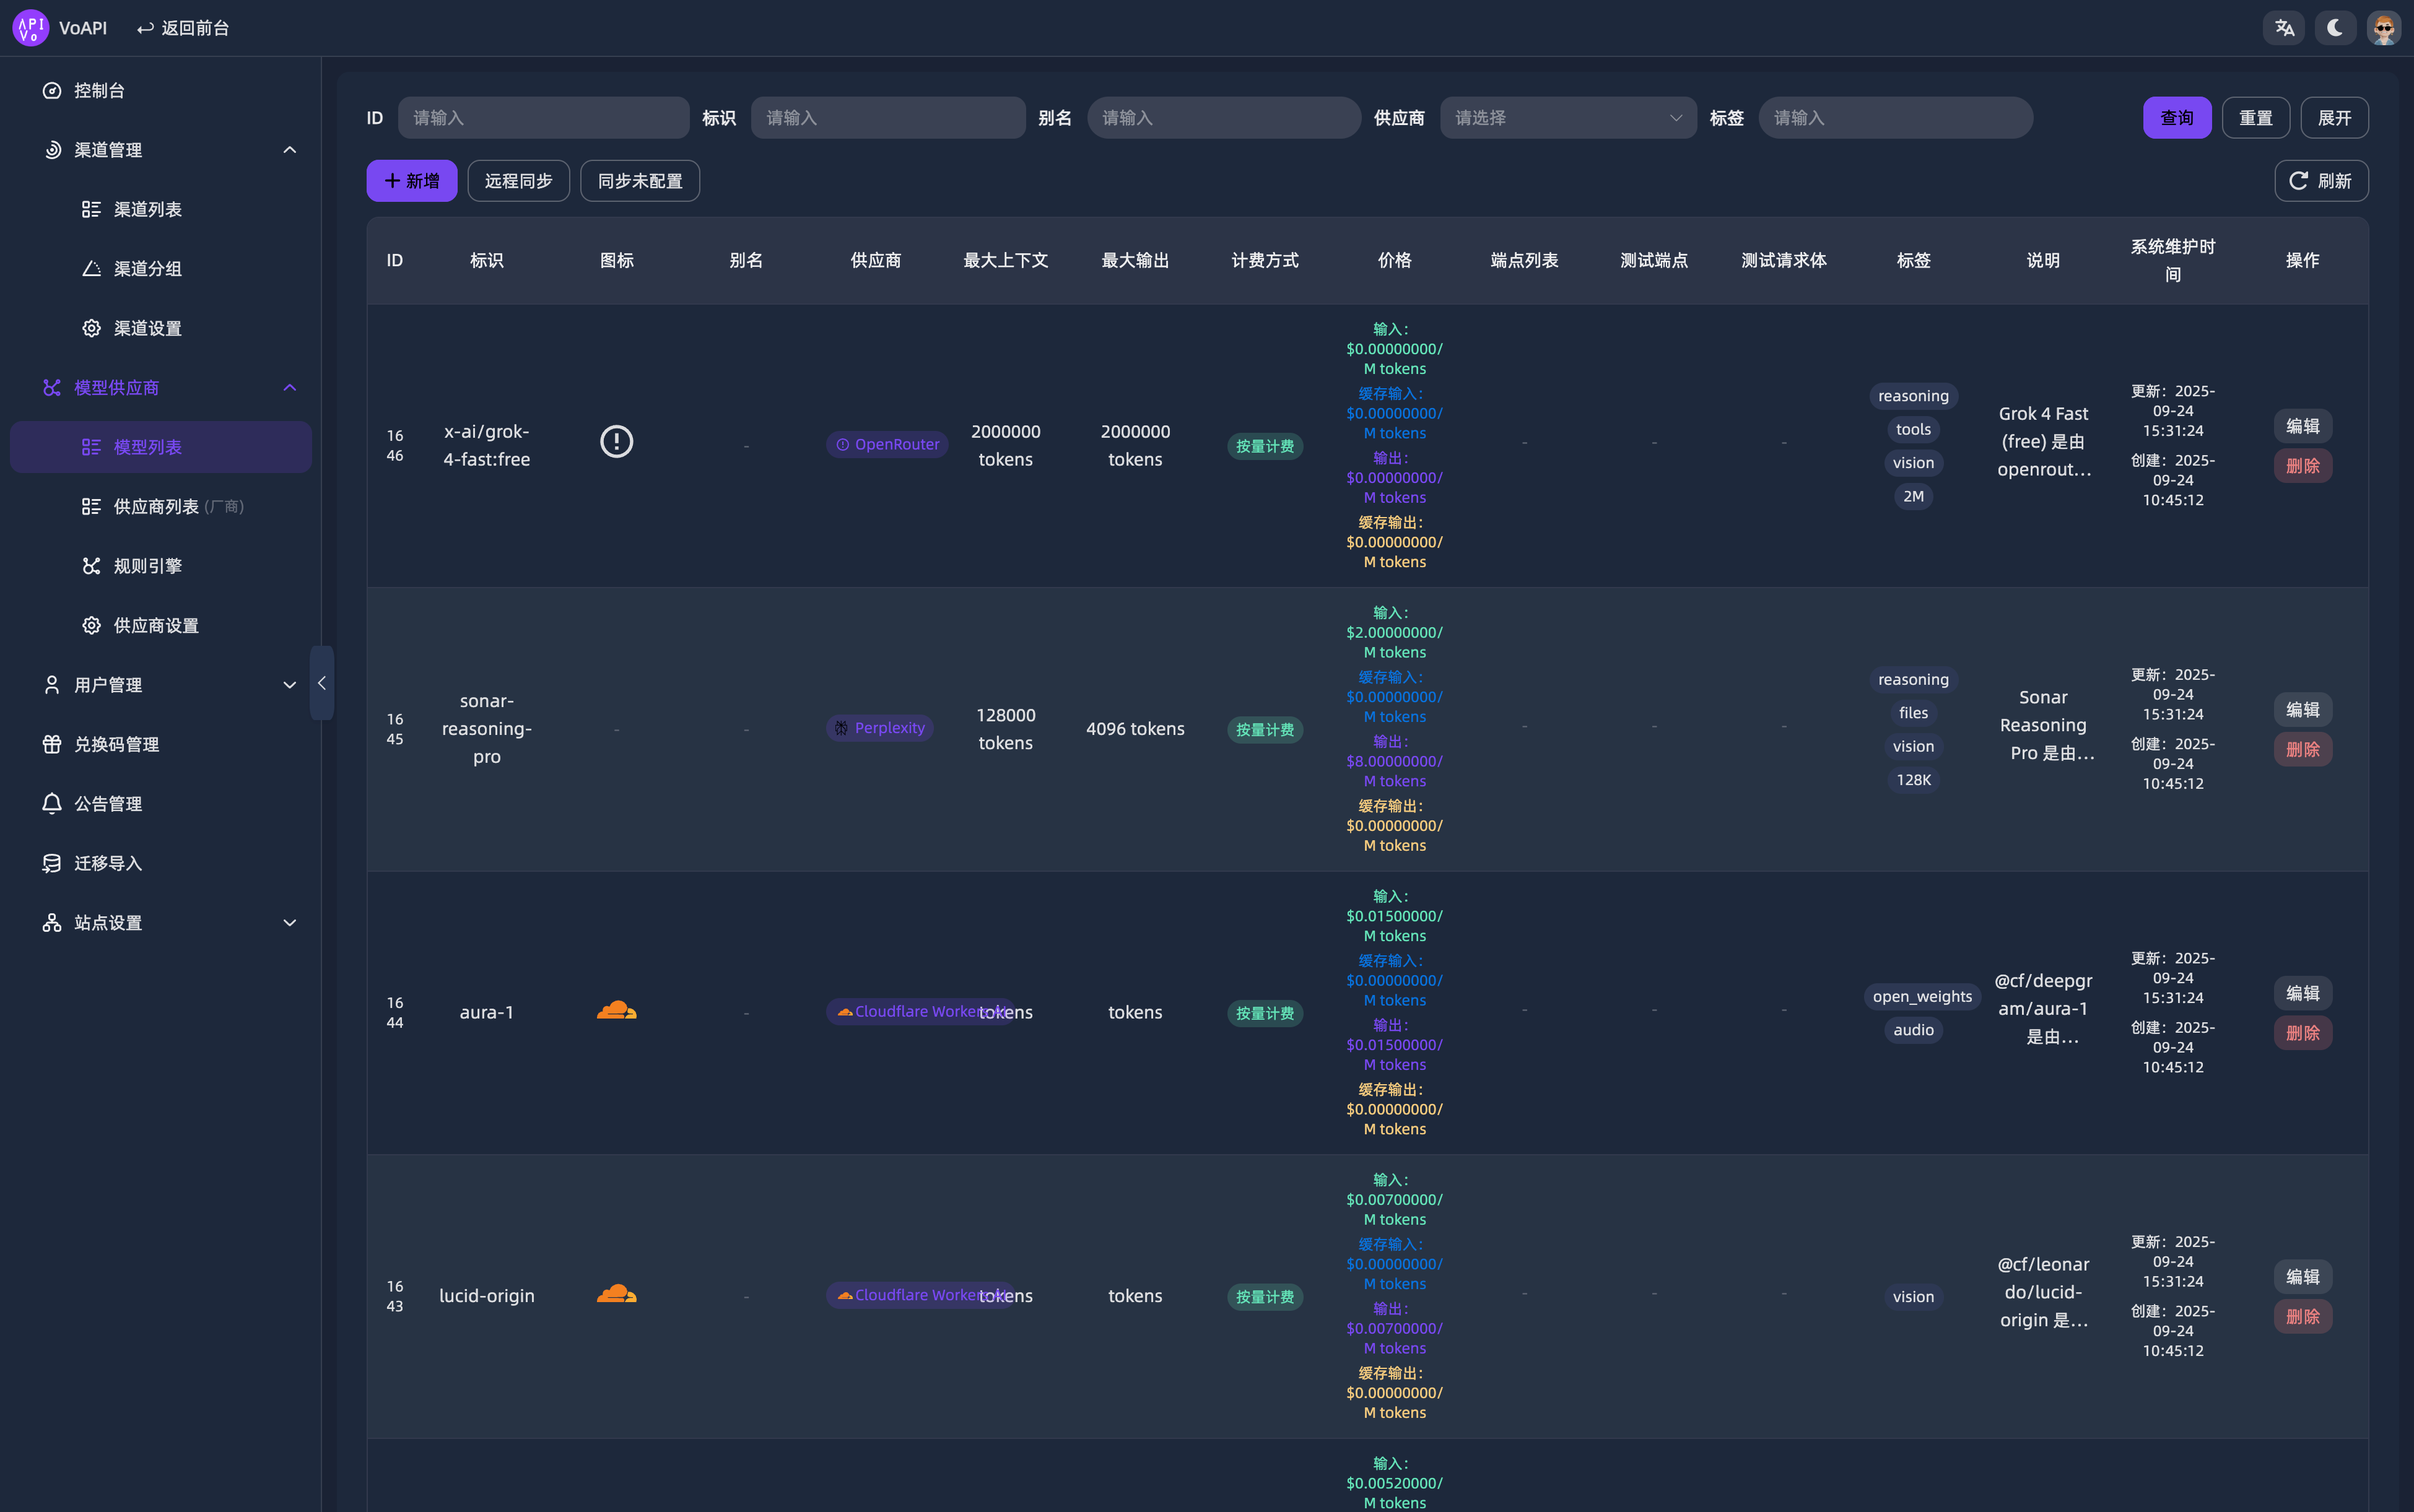The height and width of the screenshot is (1512, 2414).
Task: Open 公告管理 bell menu item
Action: coord(107,804)
